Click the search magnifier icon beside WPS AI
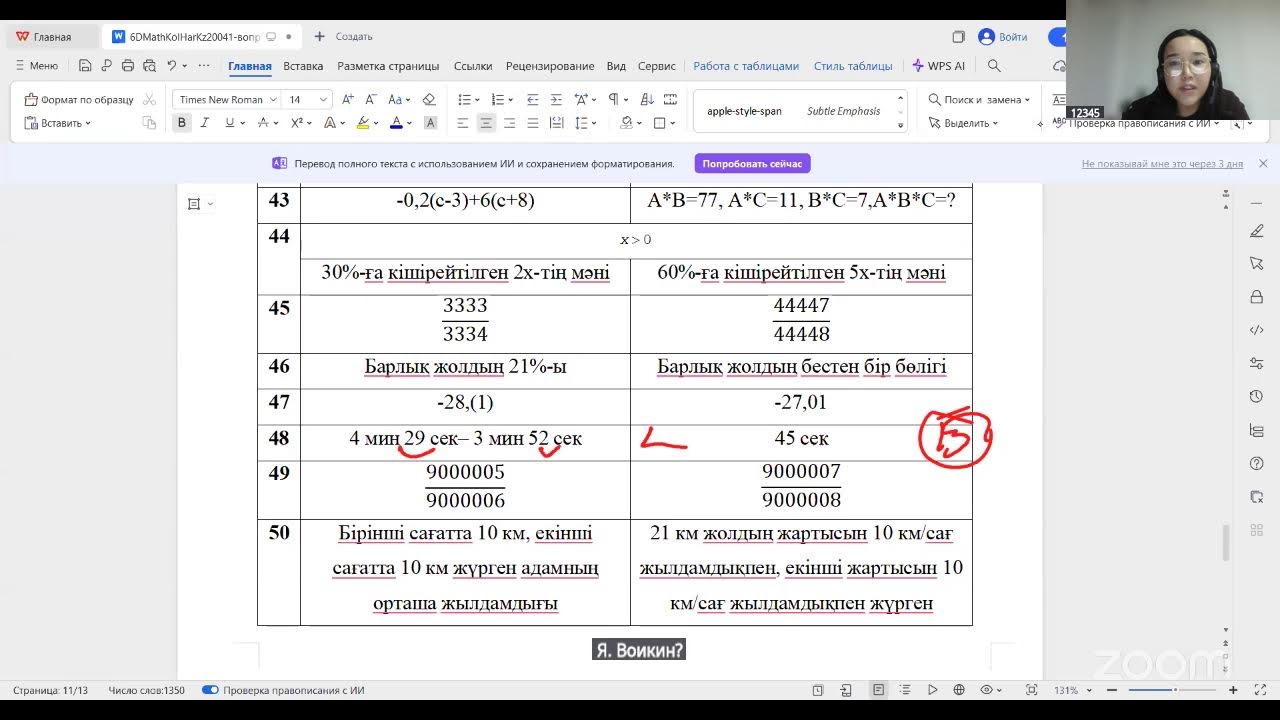1280x720 pixels. click(994, 66)
